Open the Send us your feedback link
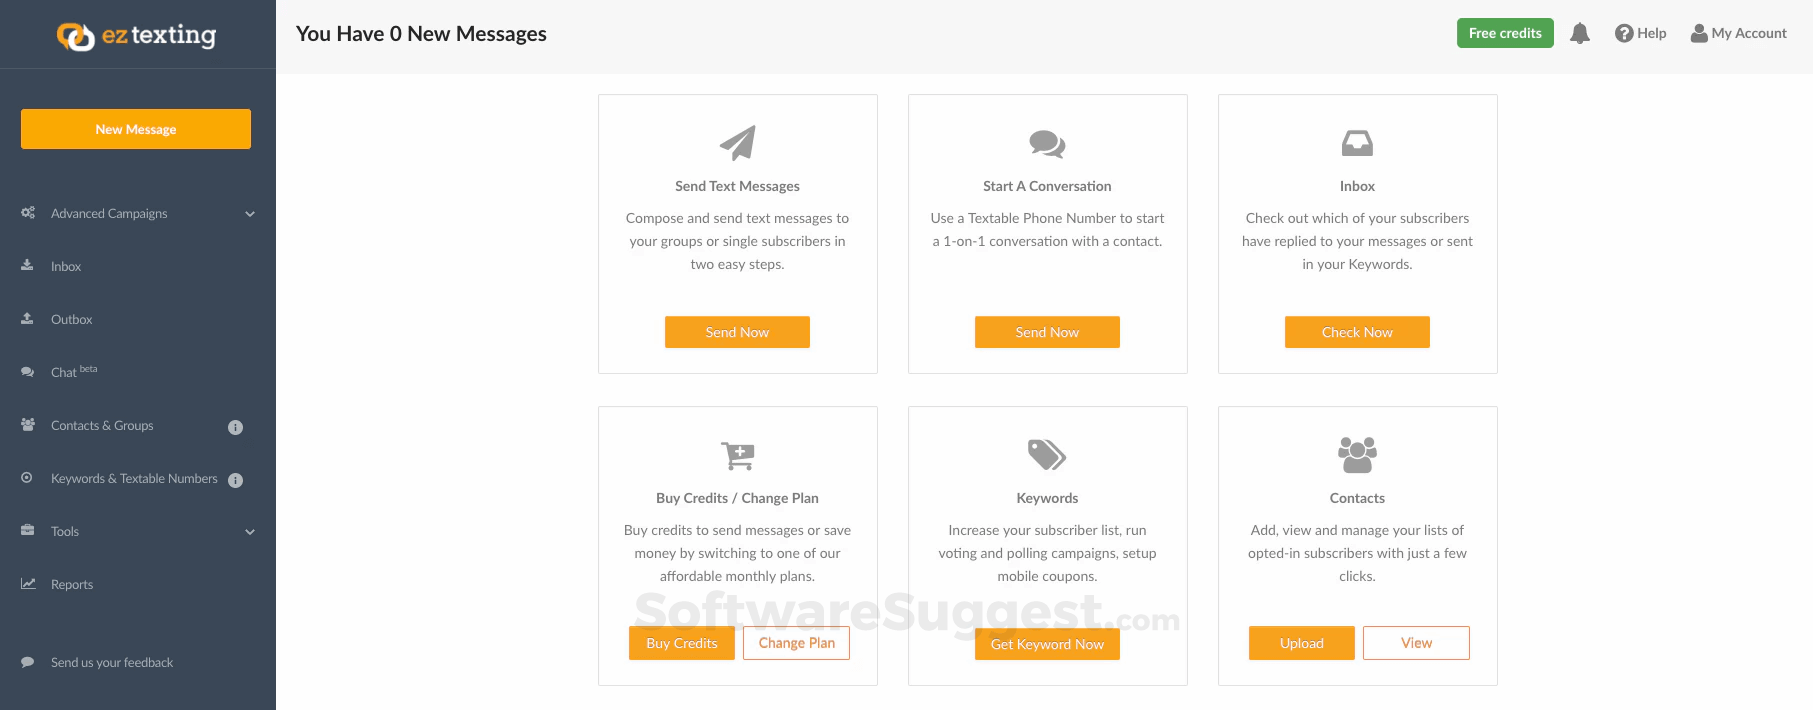This screenshot has width=1813, height=710. (111, 663)
